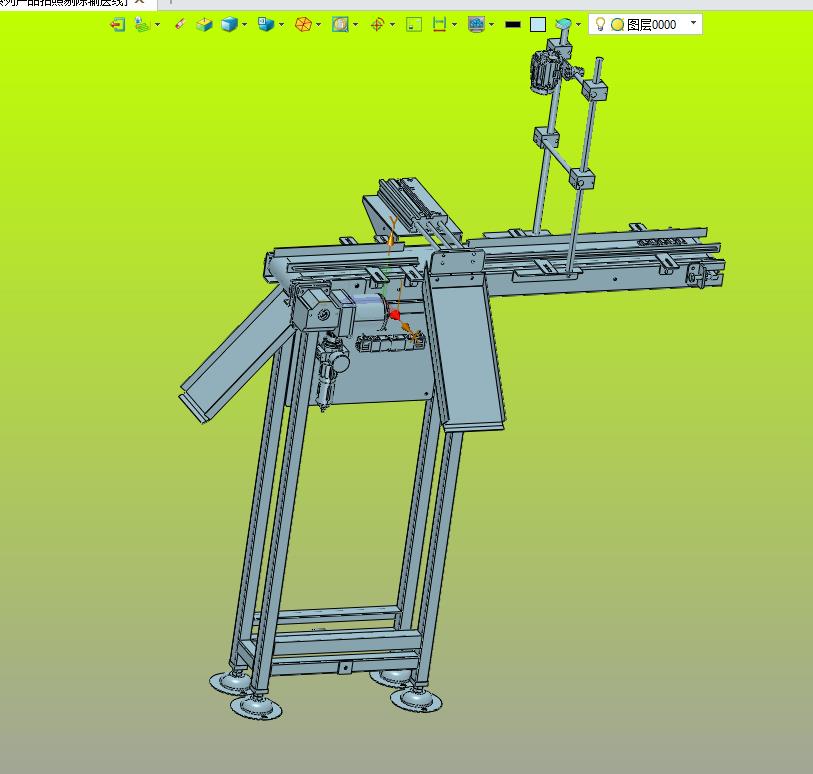
Task: Open dropdown beside view orientation box
Action: [282, 24]
